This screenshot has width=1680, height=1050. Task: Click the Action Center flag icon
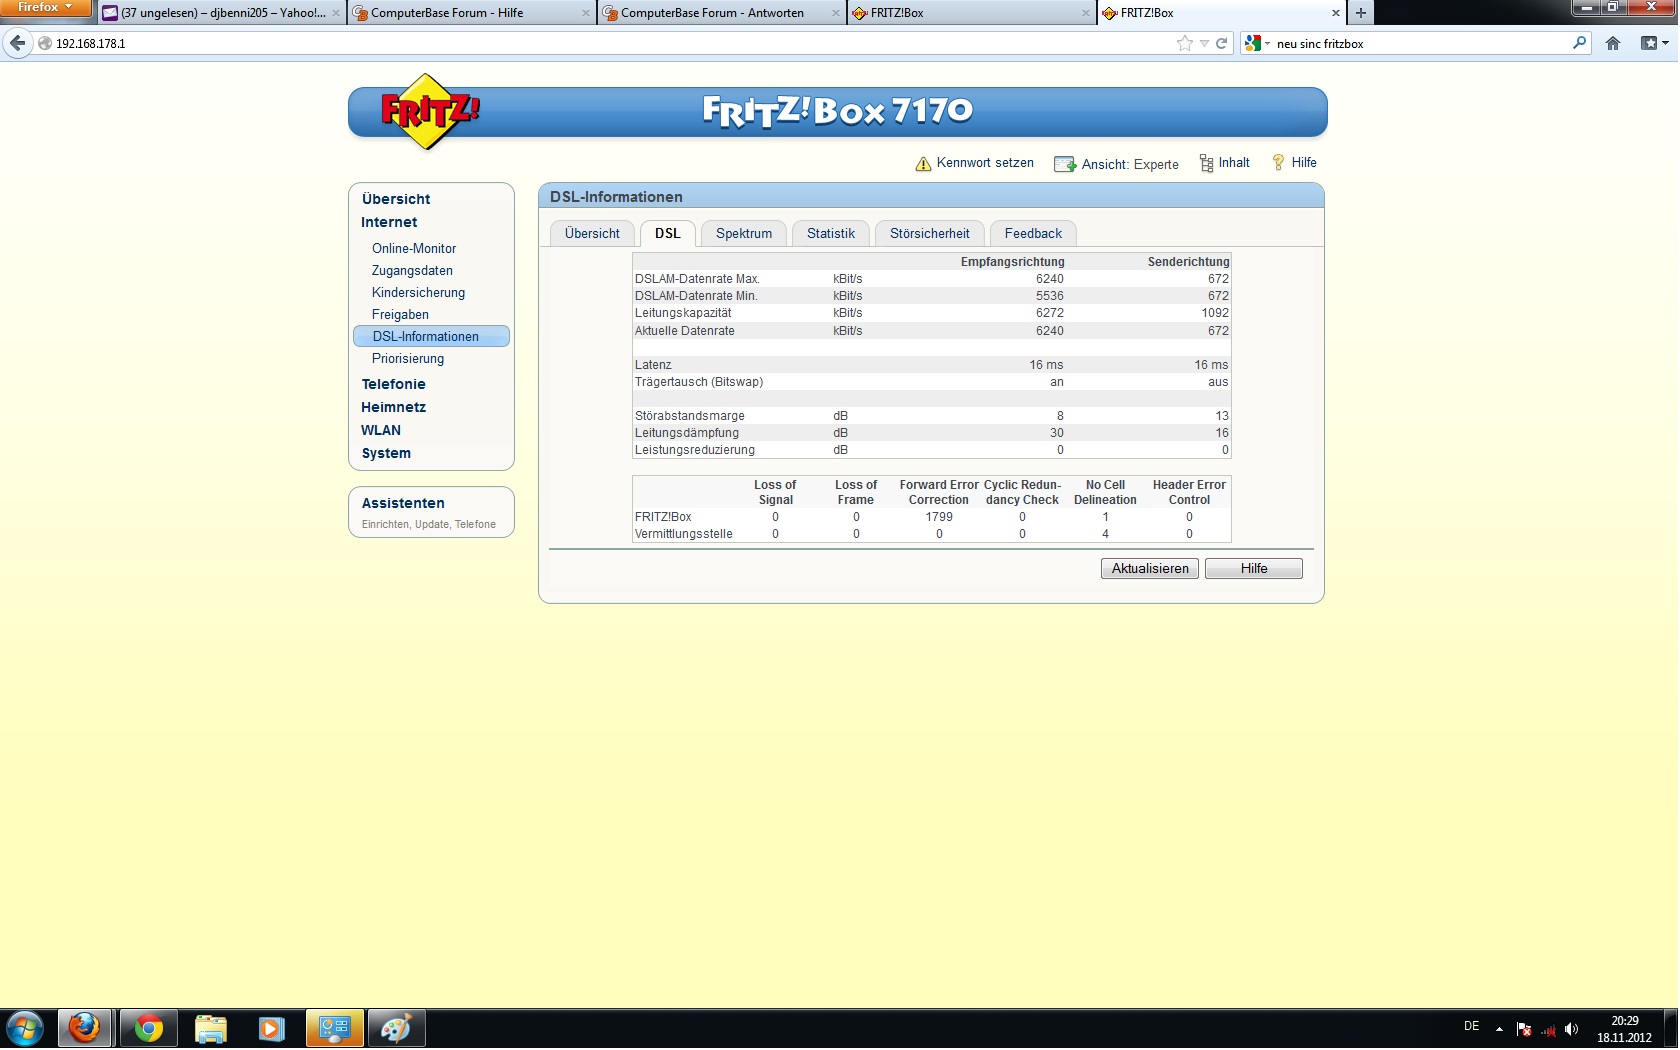pos(1524,1029)
